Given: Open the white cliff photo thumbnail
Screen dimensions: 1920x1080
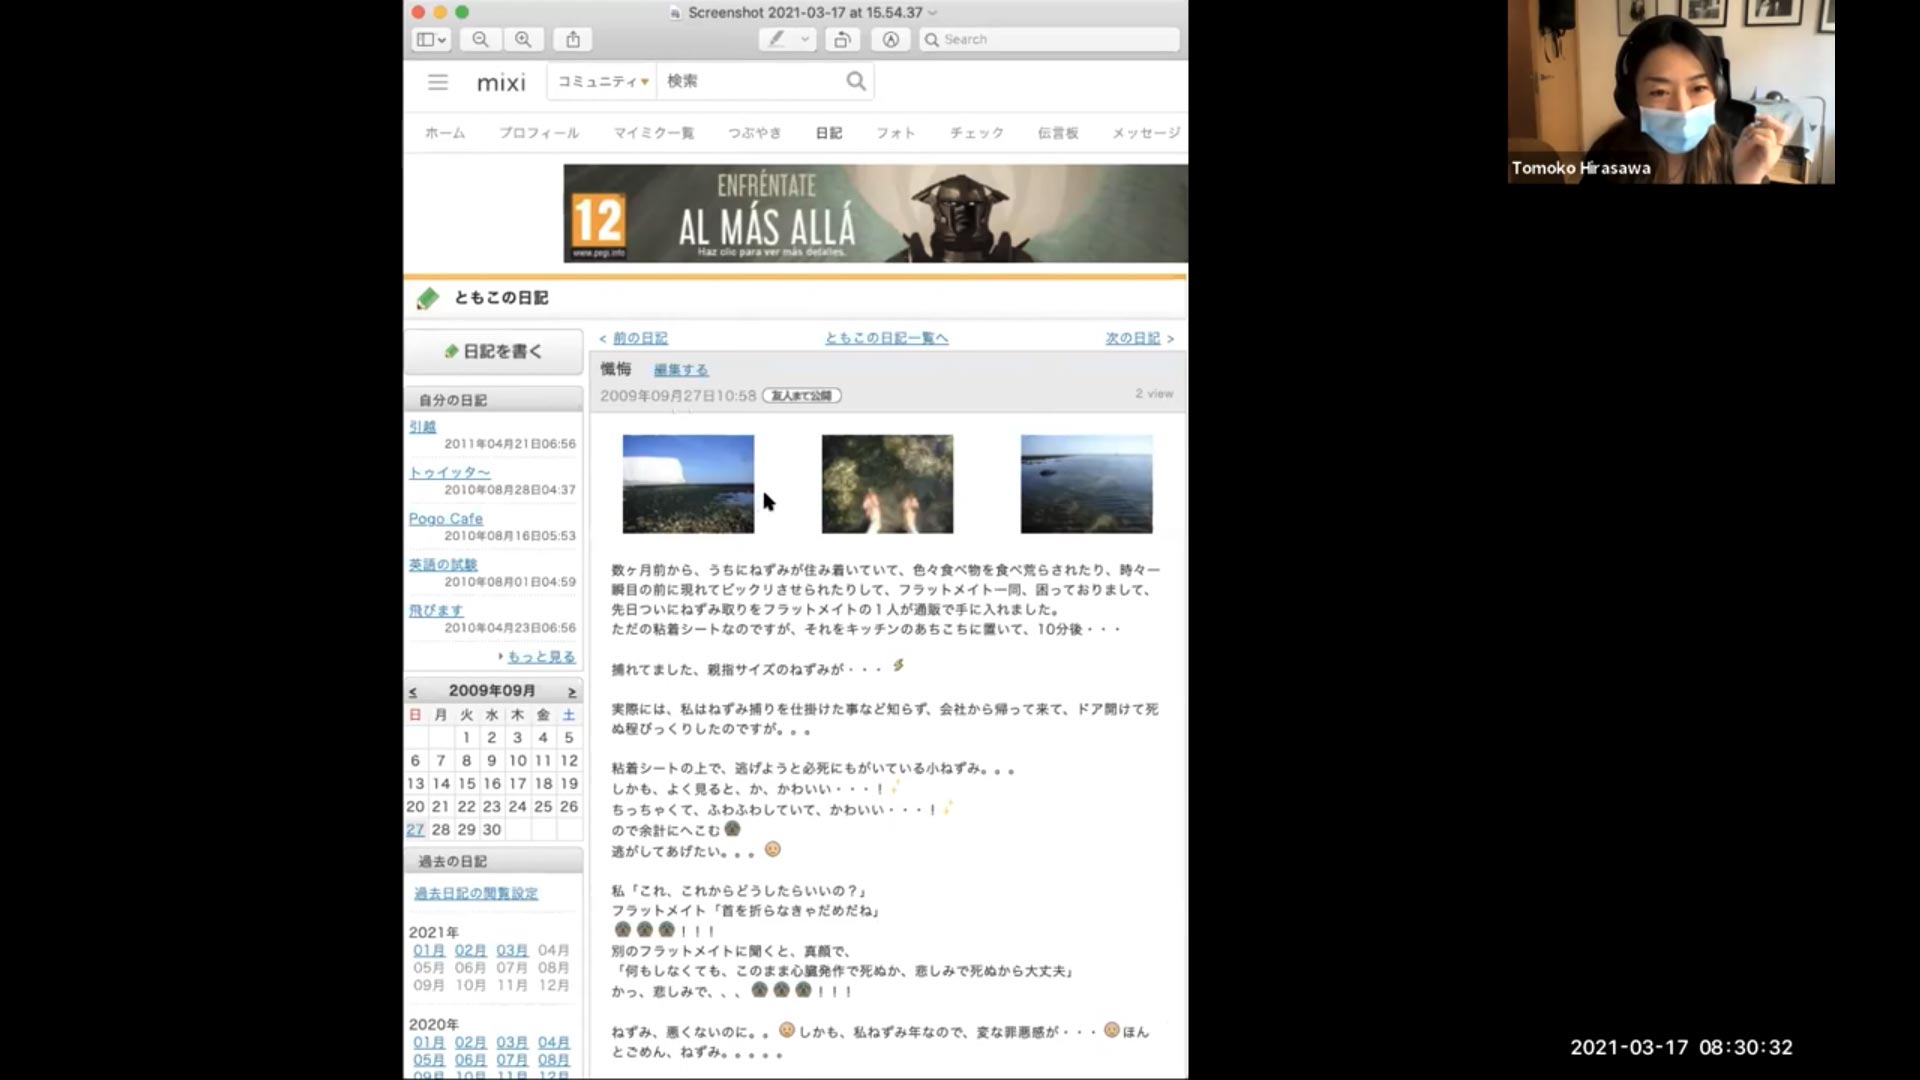Looking at the screenshot, I should click(688, 484).
